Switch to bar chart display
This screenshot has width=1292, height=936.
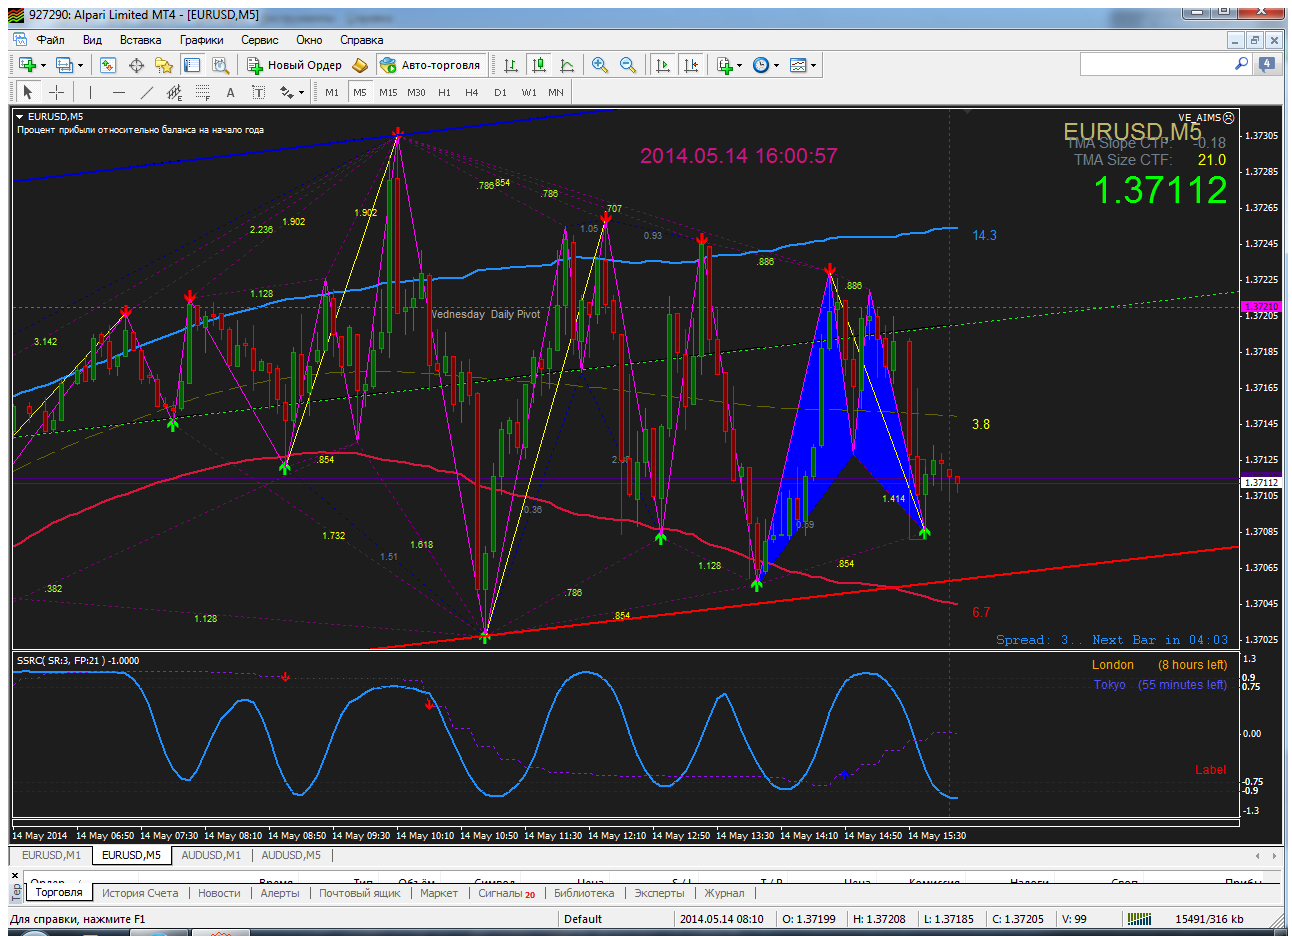pyautogui.click(x=511, y=65)
